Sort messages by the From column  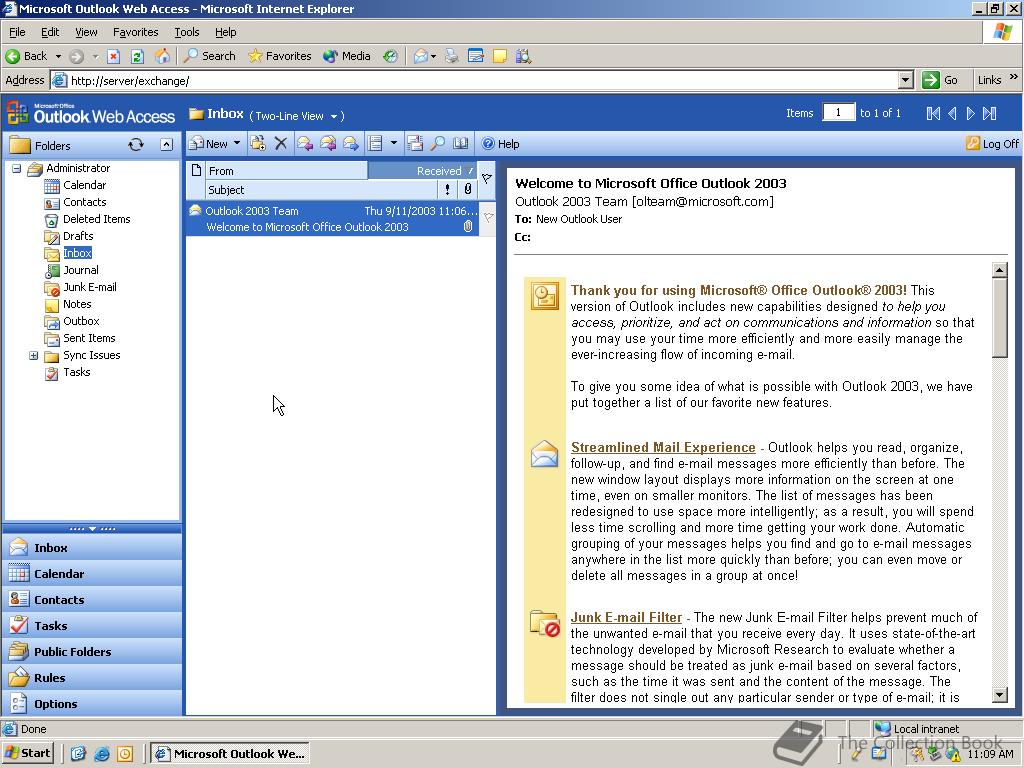286,171
